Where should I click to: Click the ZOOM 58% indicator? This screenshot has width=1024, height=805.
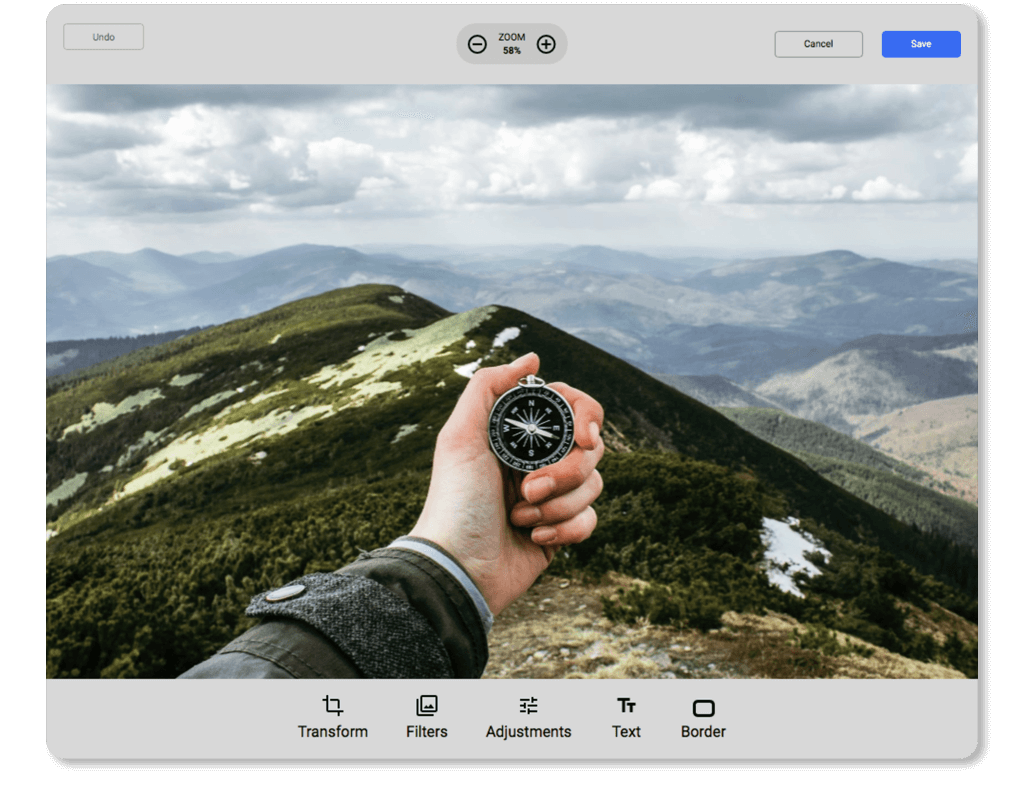511,44
